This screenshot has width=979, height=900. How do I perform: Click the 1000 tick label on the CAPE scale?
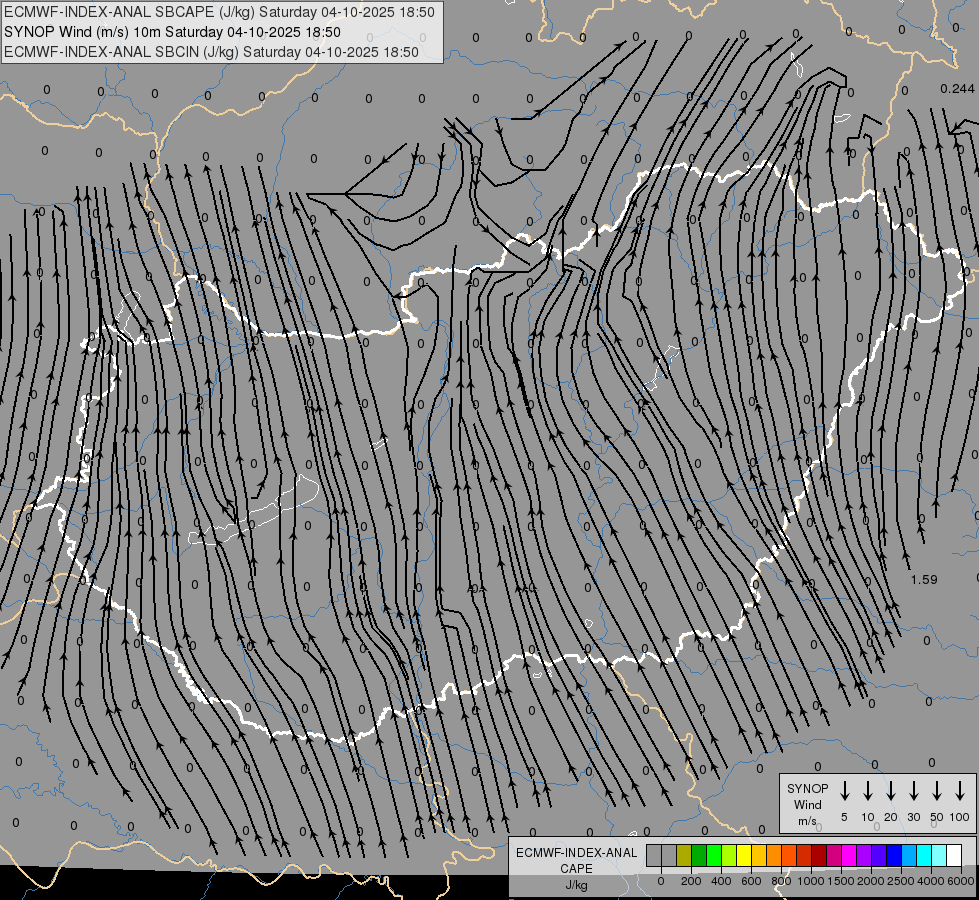coord(811,881)
